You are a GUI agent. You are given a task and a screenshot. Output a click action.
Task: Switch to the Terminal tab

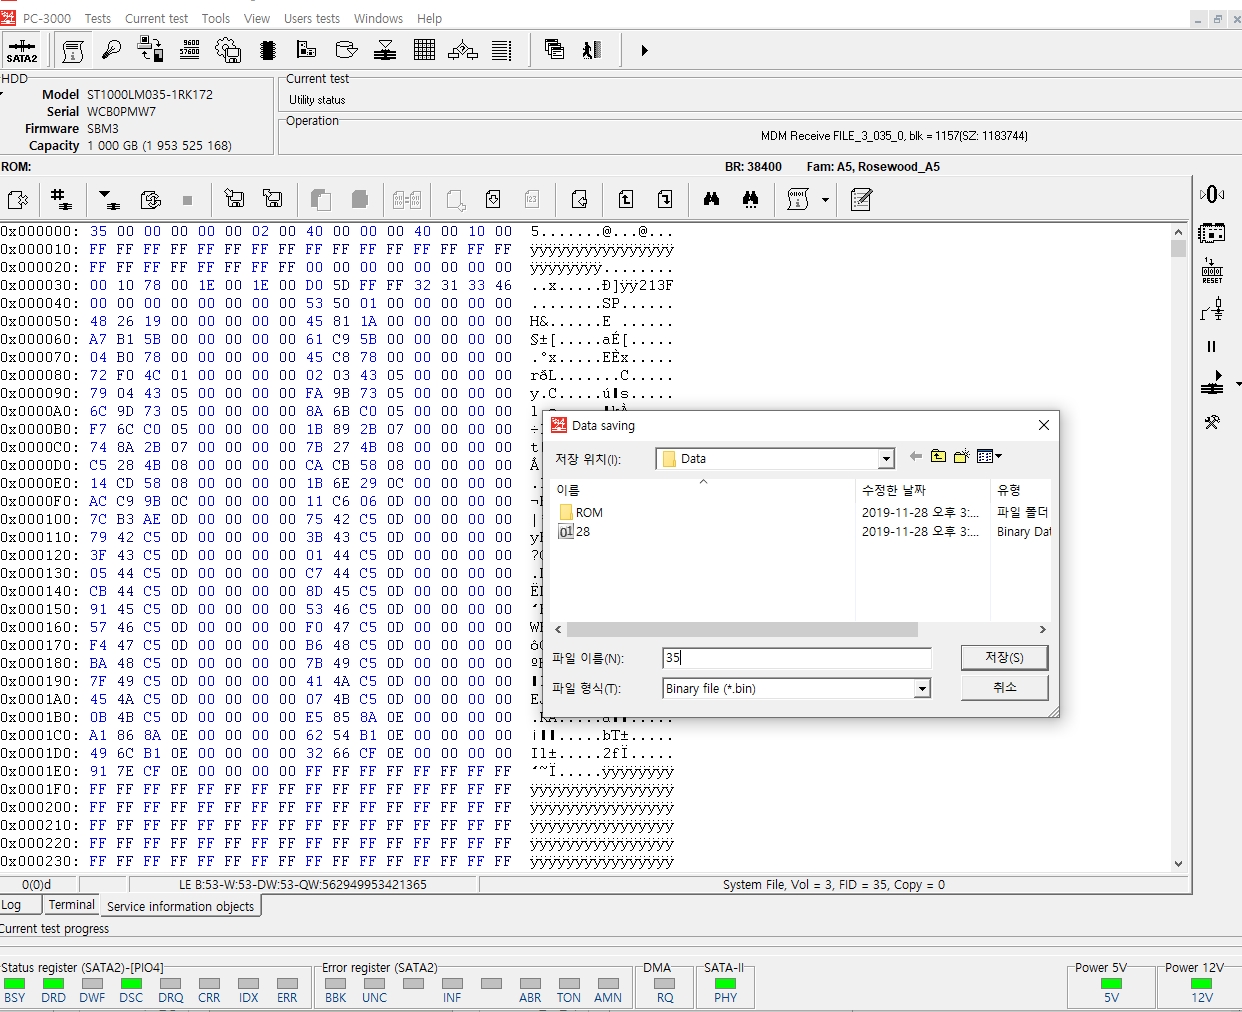[72, 905]
